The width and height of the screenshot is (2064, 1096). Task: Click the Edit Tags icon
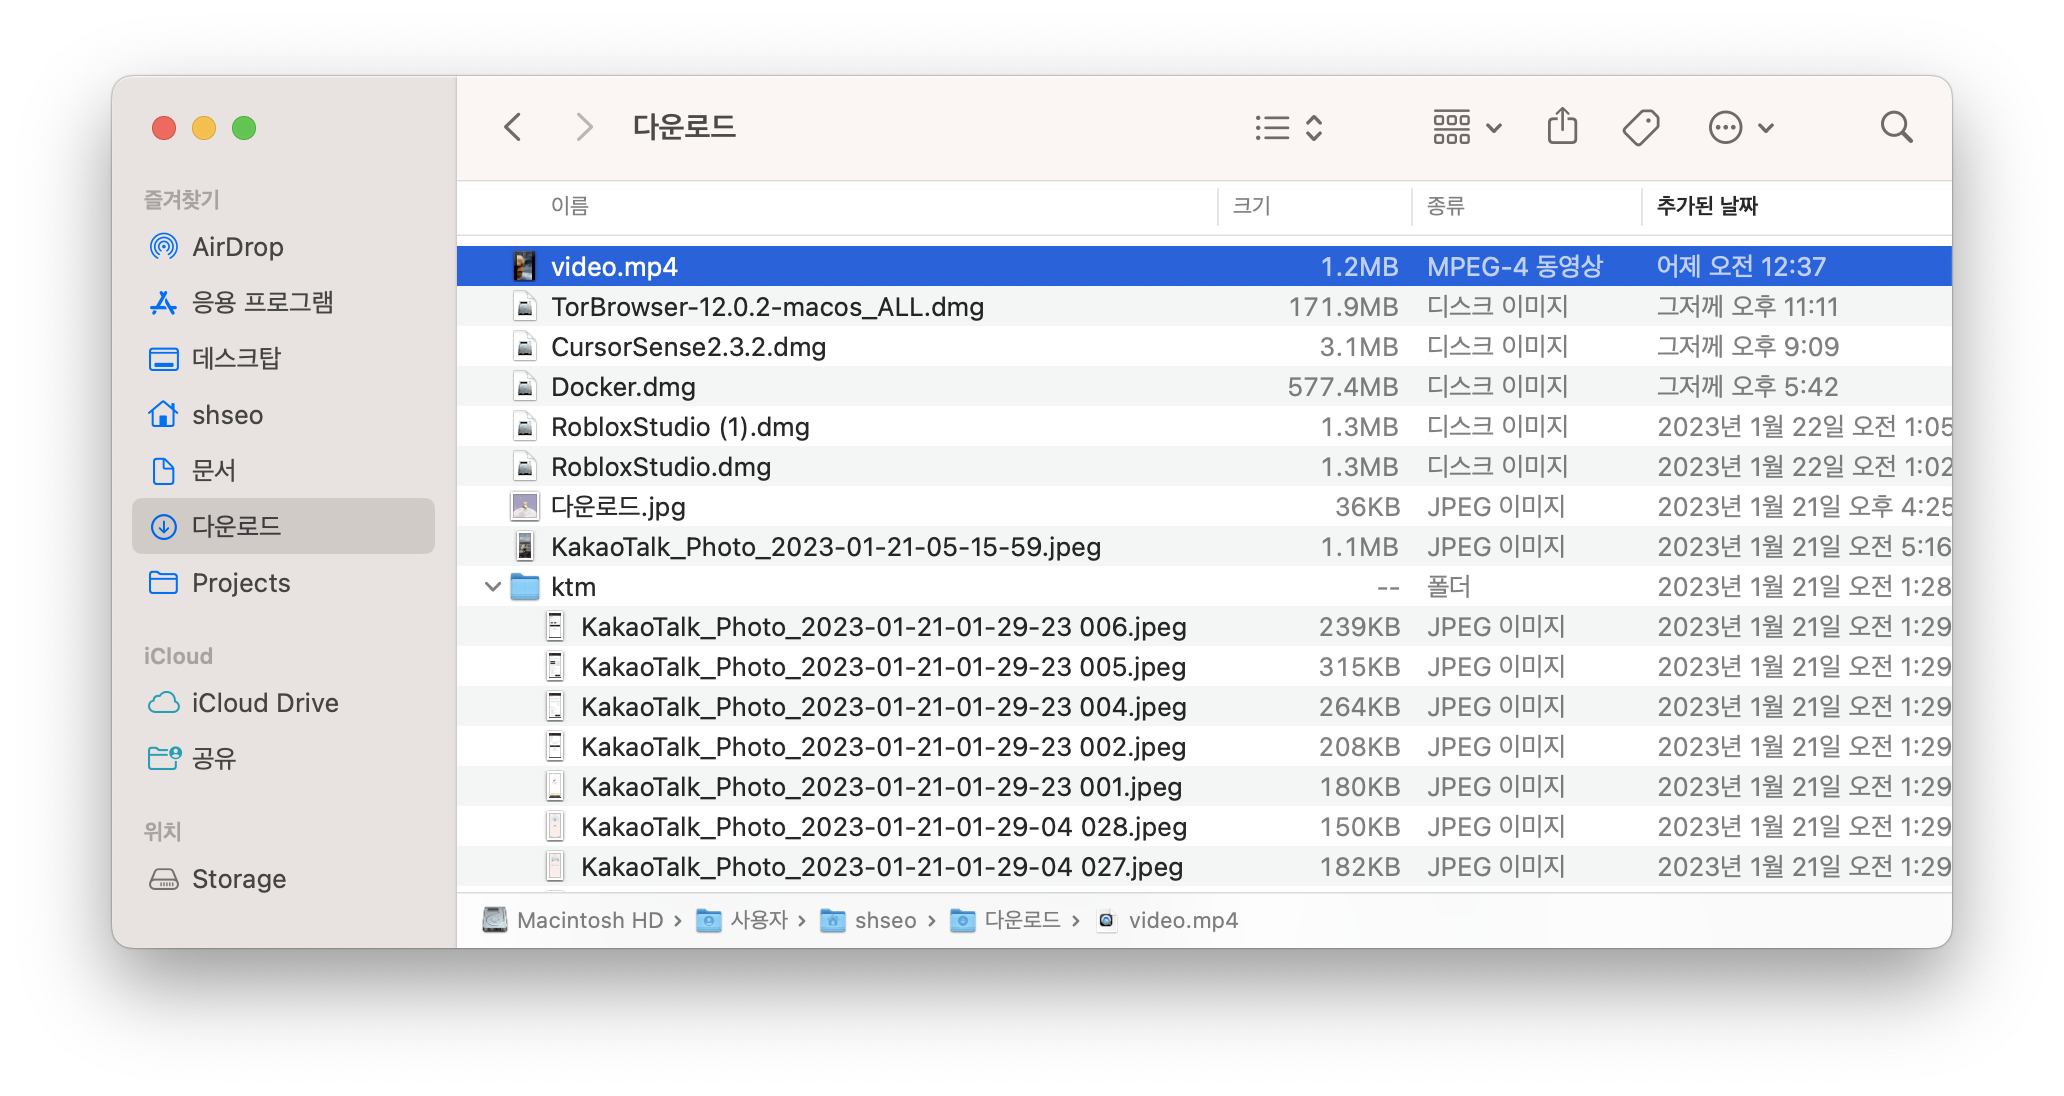[1640, 128]
